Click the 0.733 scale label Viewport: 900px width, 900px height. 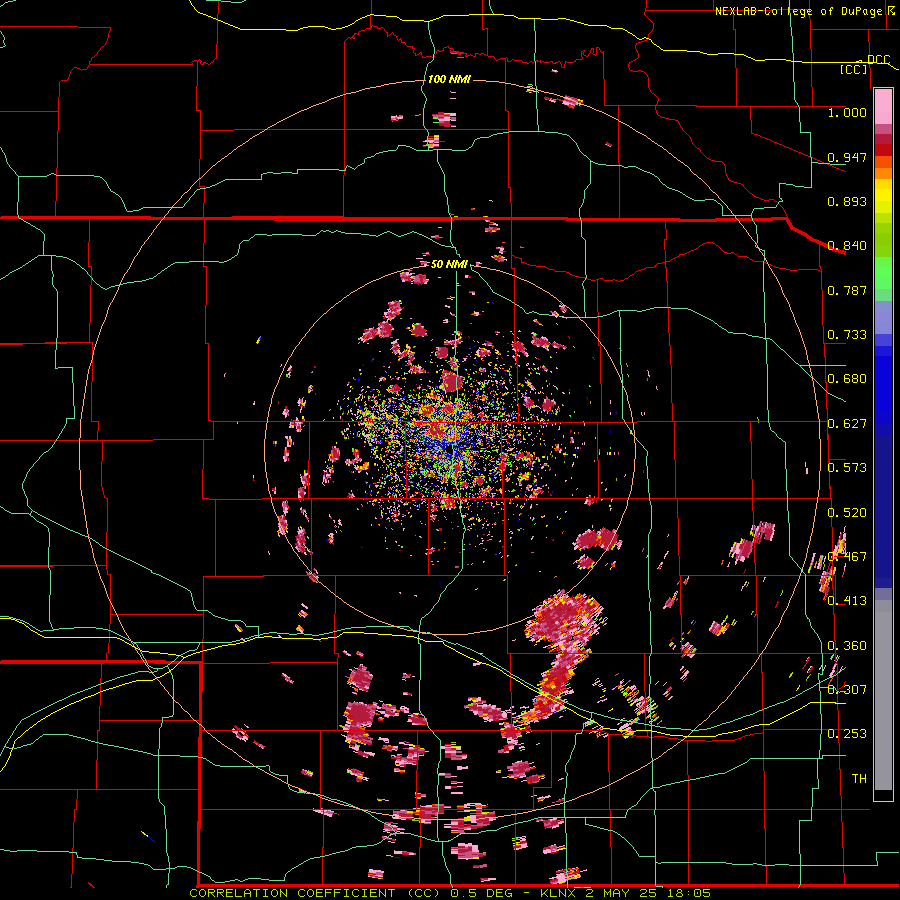(x=847, y=335)
